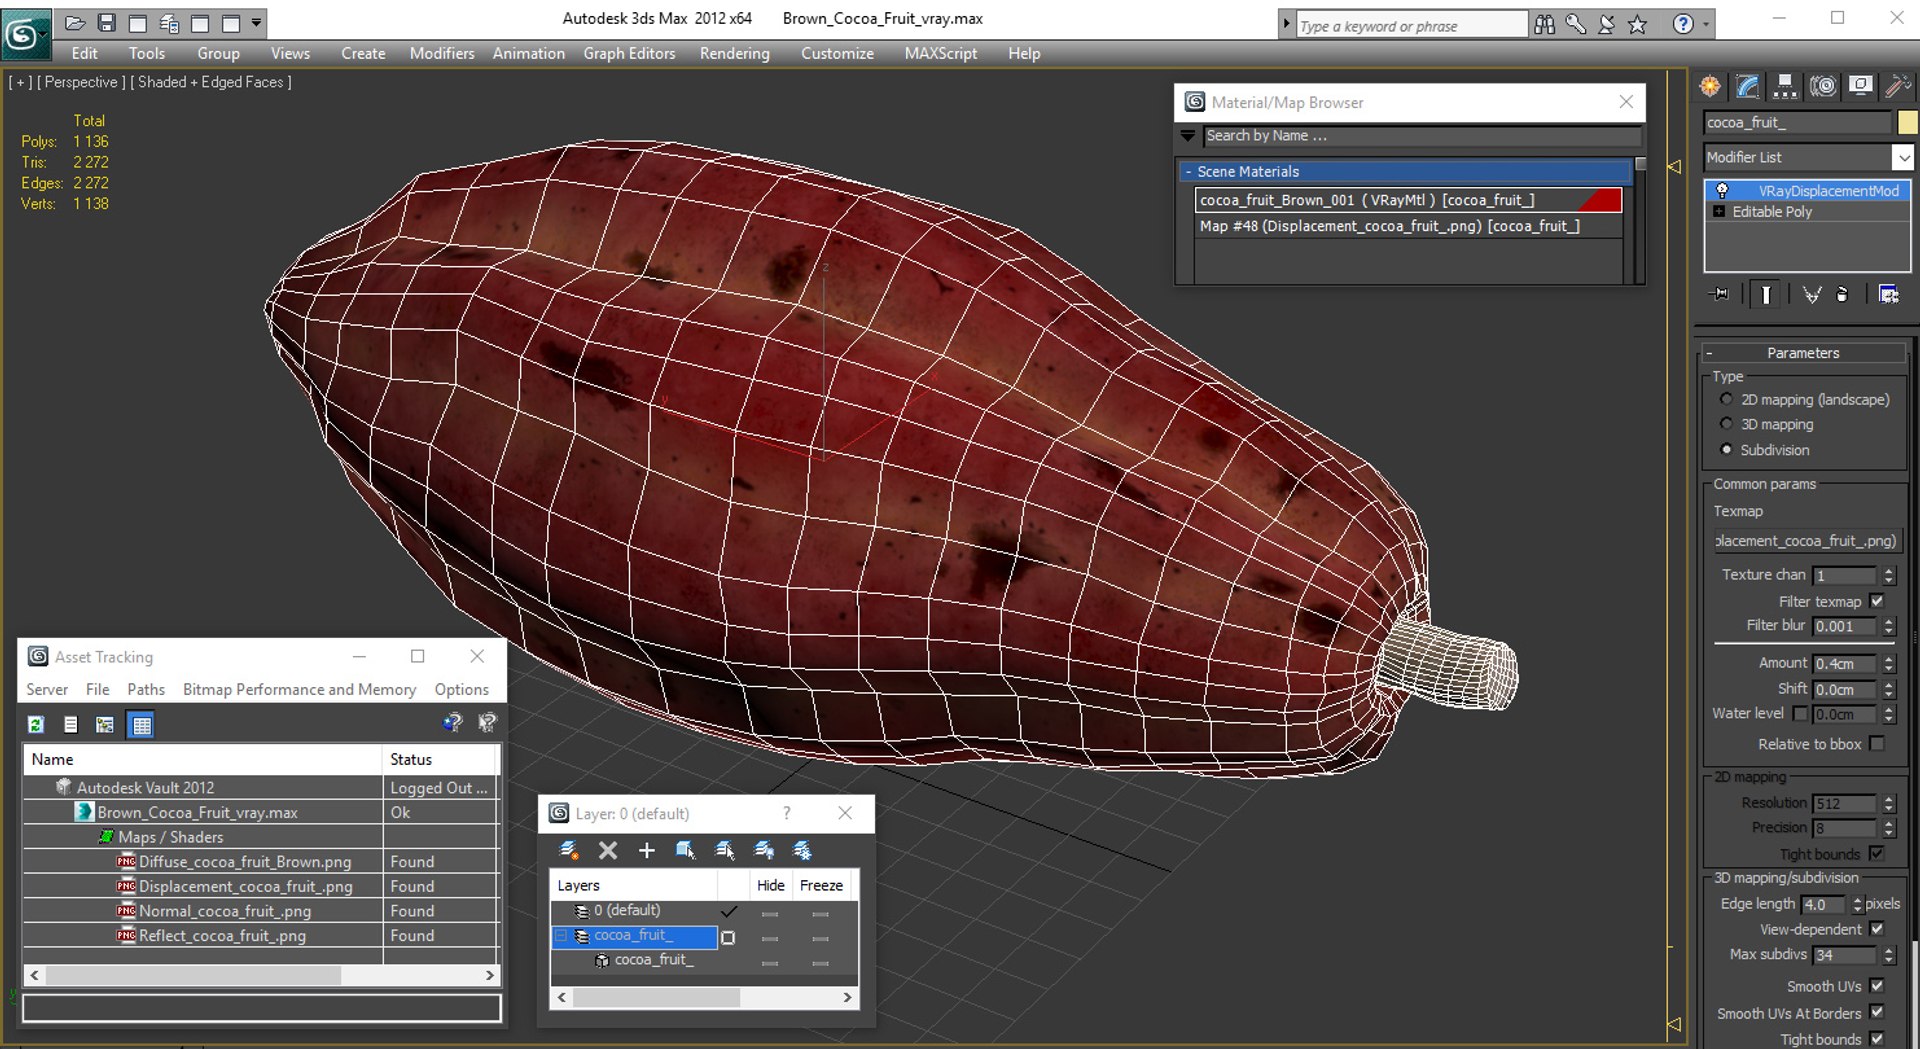Click the object color swatch beside cocoa_fruit_ name

(1907, 122)
